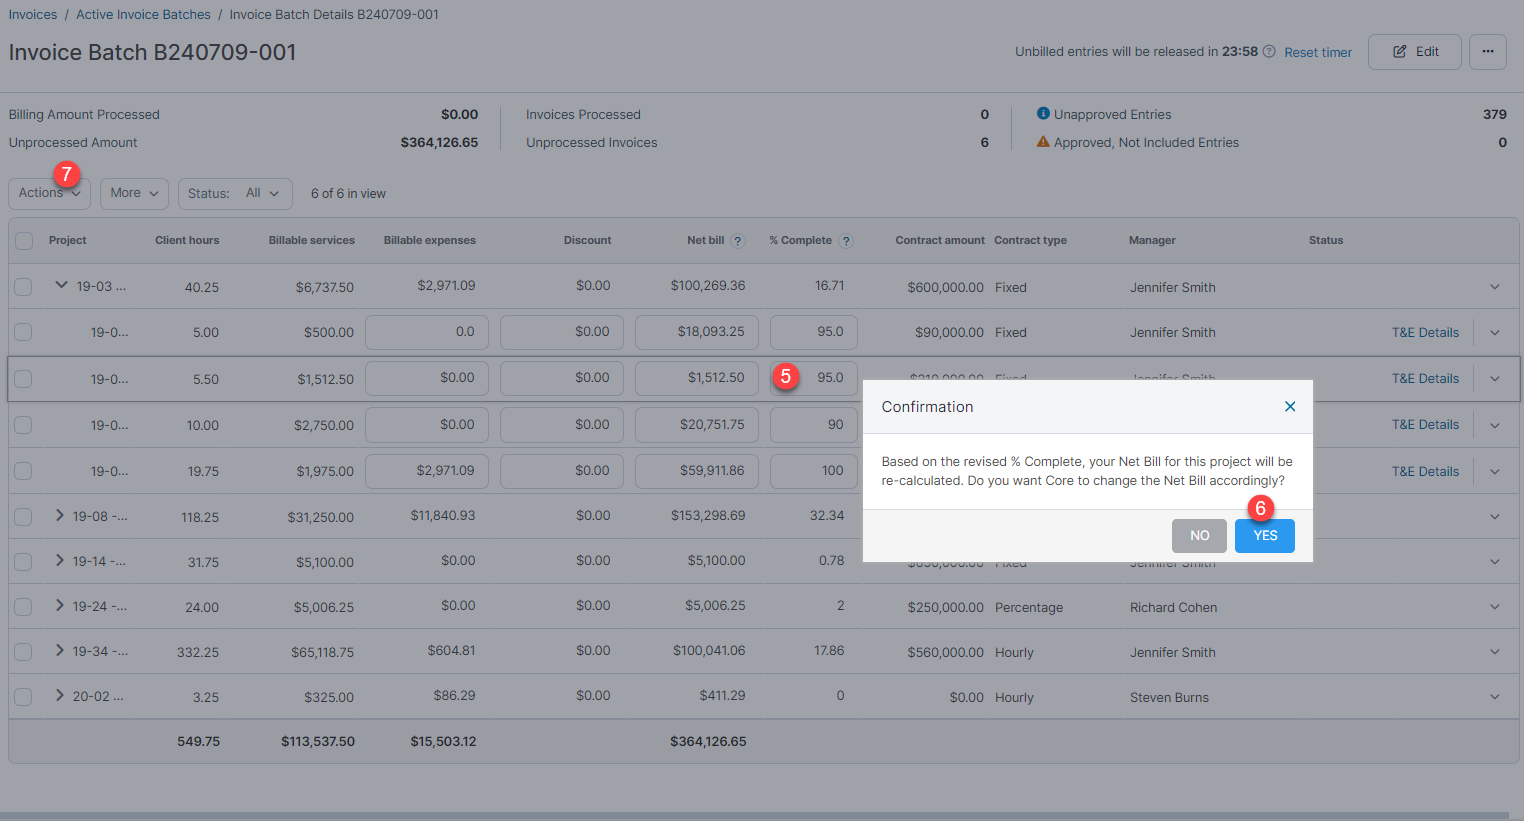The height and width of the screenshot is (821, 1524).
Task: Open the More dropdown menu
Action: (x=134, y=193)
